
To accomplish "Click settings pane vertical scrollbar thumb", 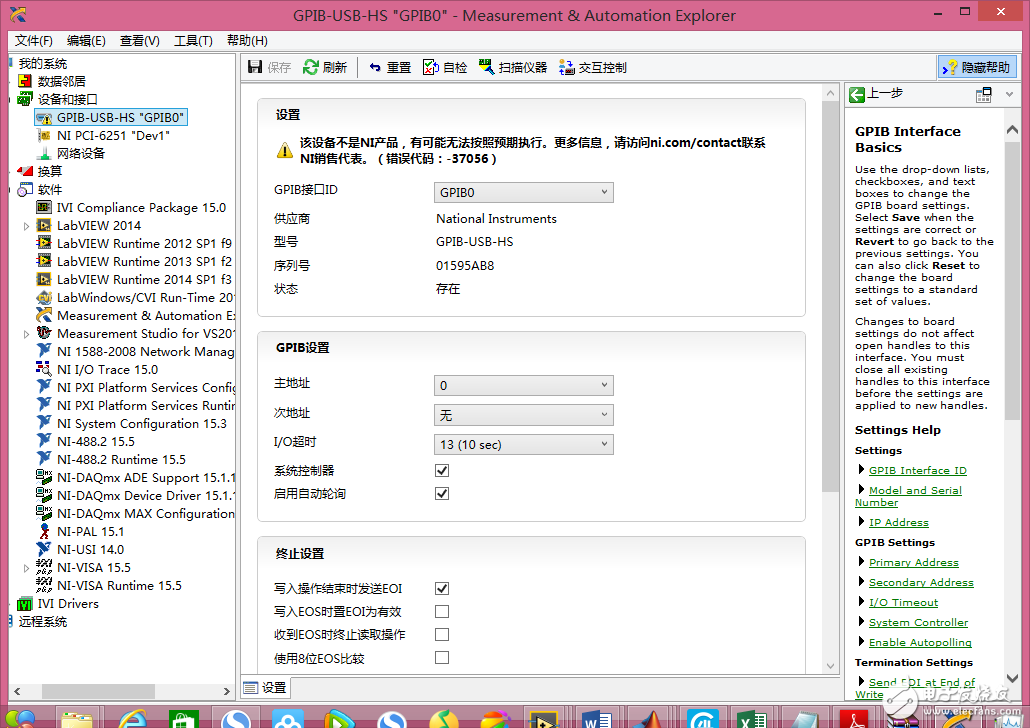I will pos(830,296).
